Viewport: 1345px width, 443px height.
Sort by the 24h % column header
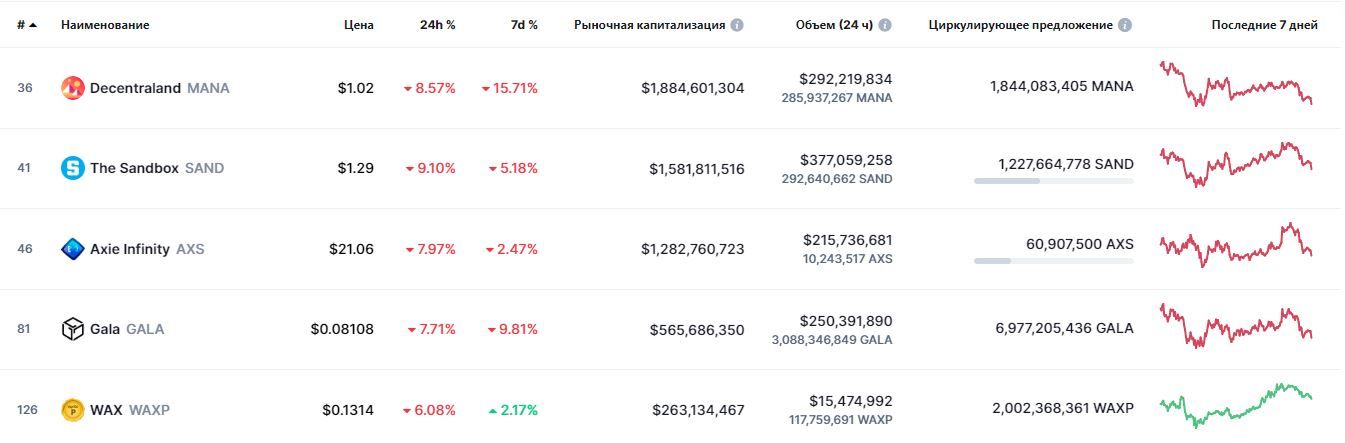437,25
